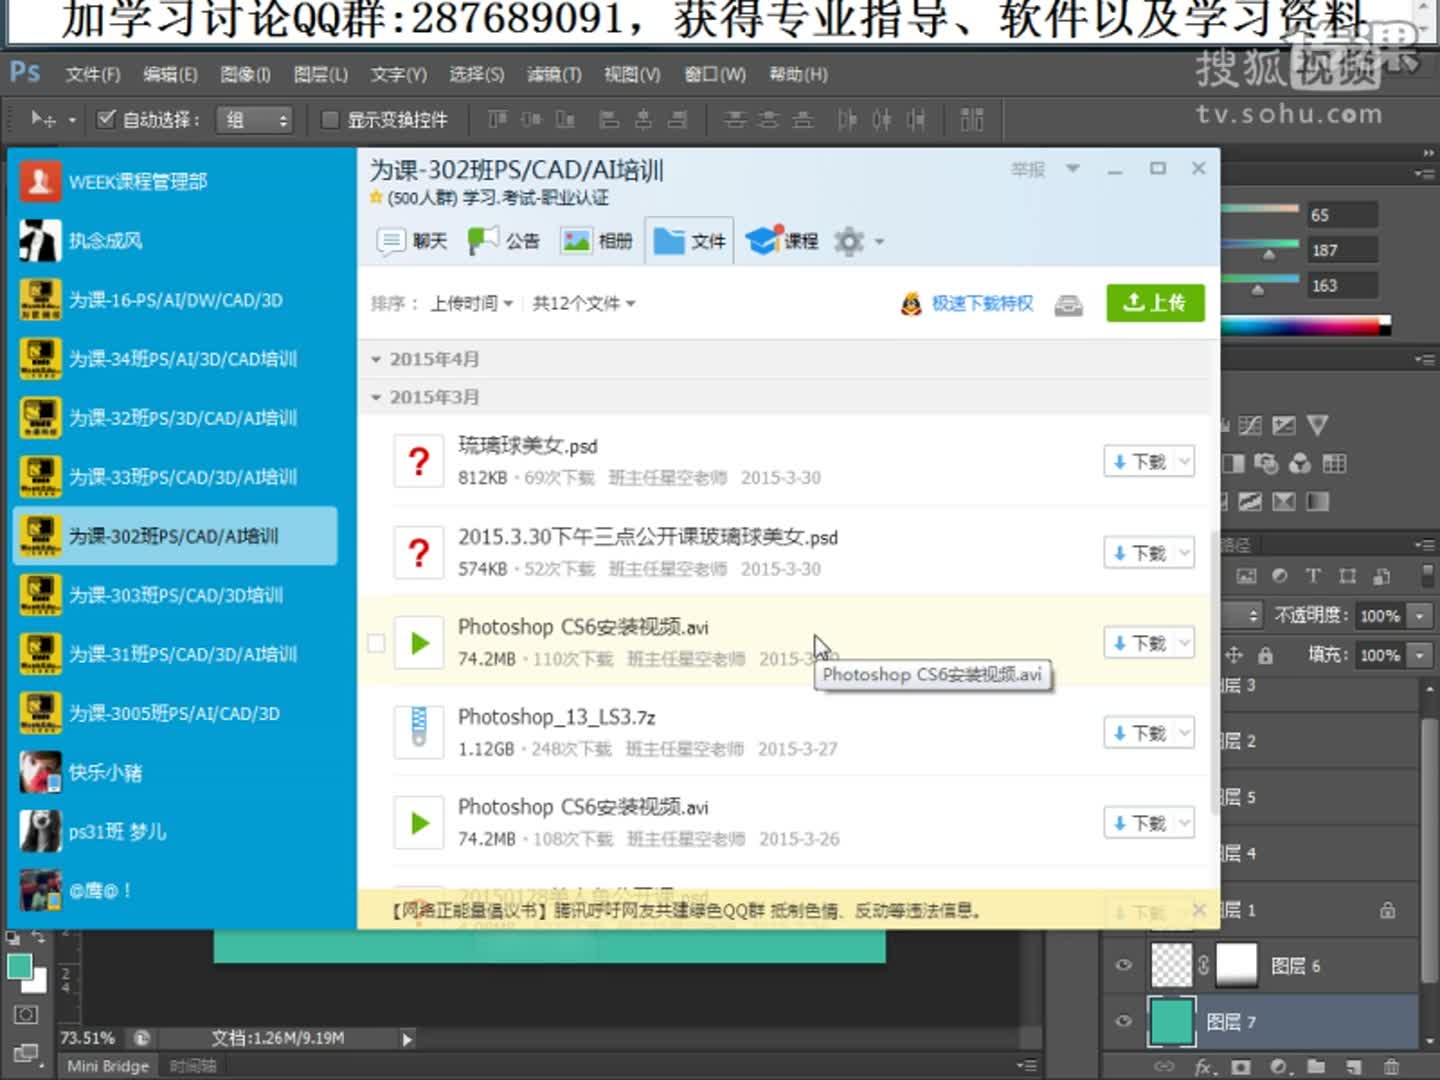
Task: Add a Curves adjustment icon
Action: (1250, 426)
